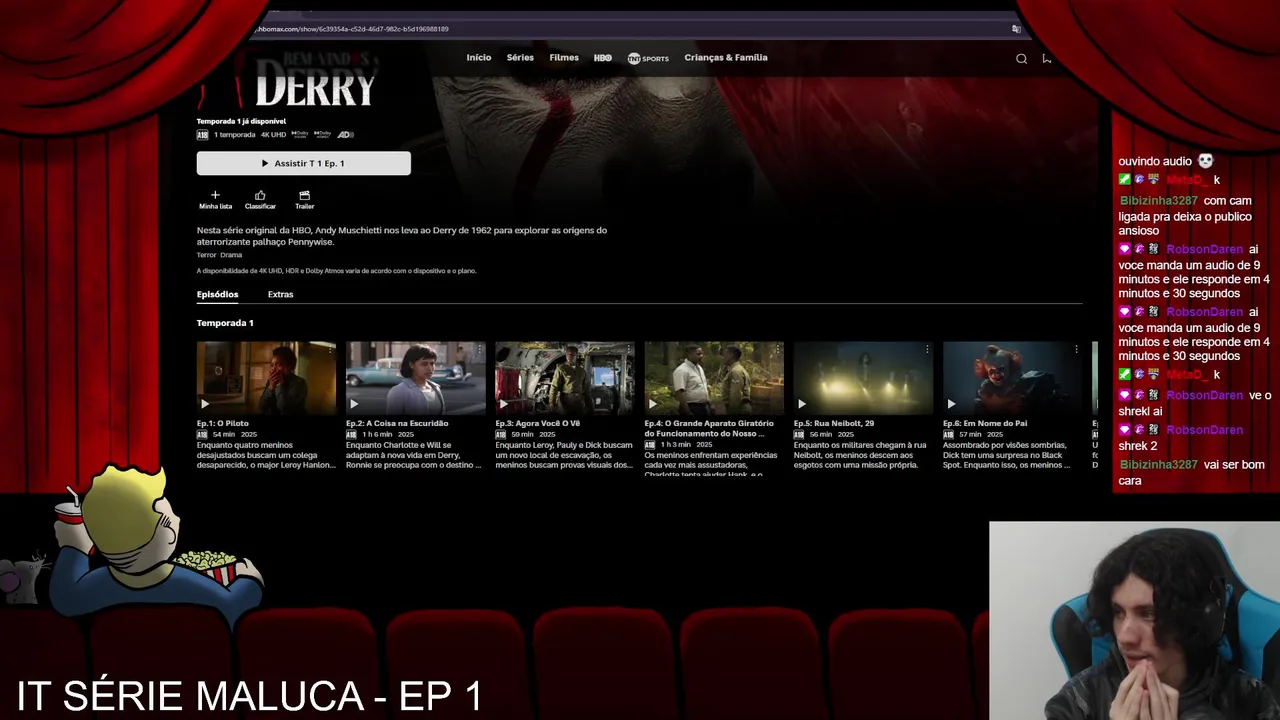Open three-dot menu on Ep.4 thumbnail
The height and width of the screenshot is (720, 1280).
778,349
